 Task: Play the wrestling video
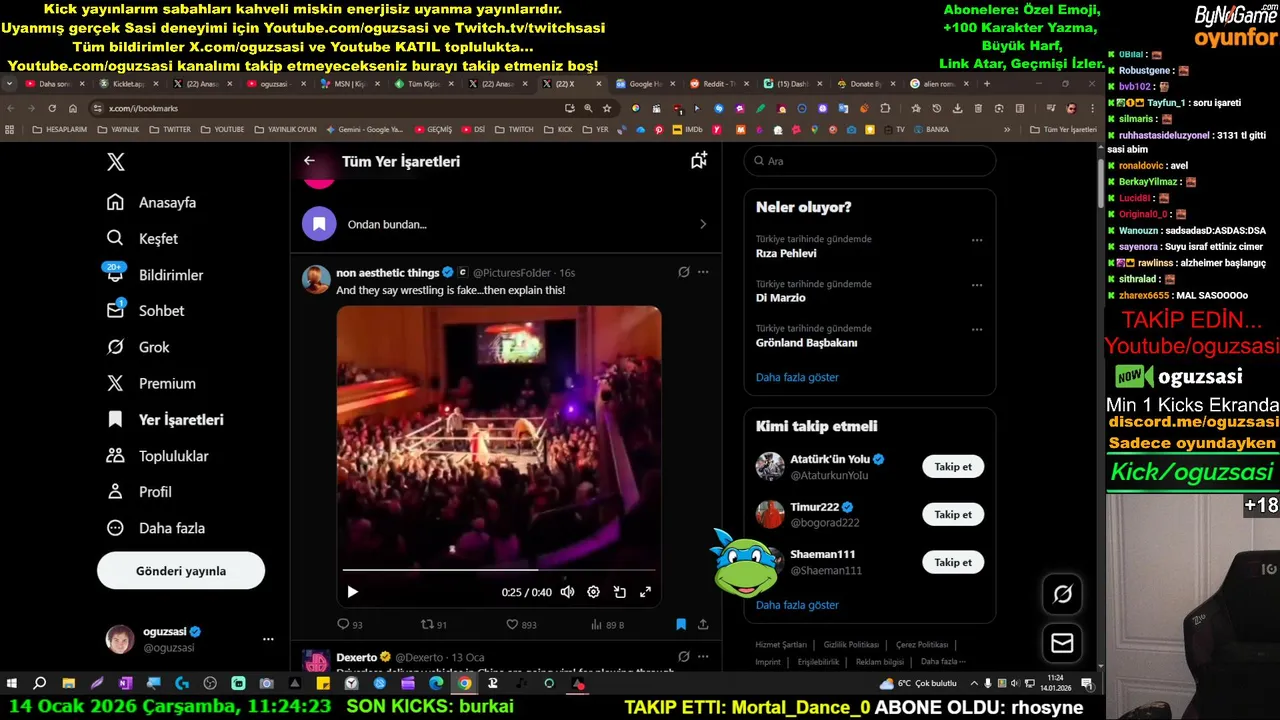(352, 592)
